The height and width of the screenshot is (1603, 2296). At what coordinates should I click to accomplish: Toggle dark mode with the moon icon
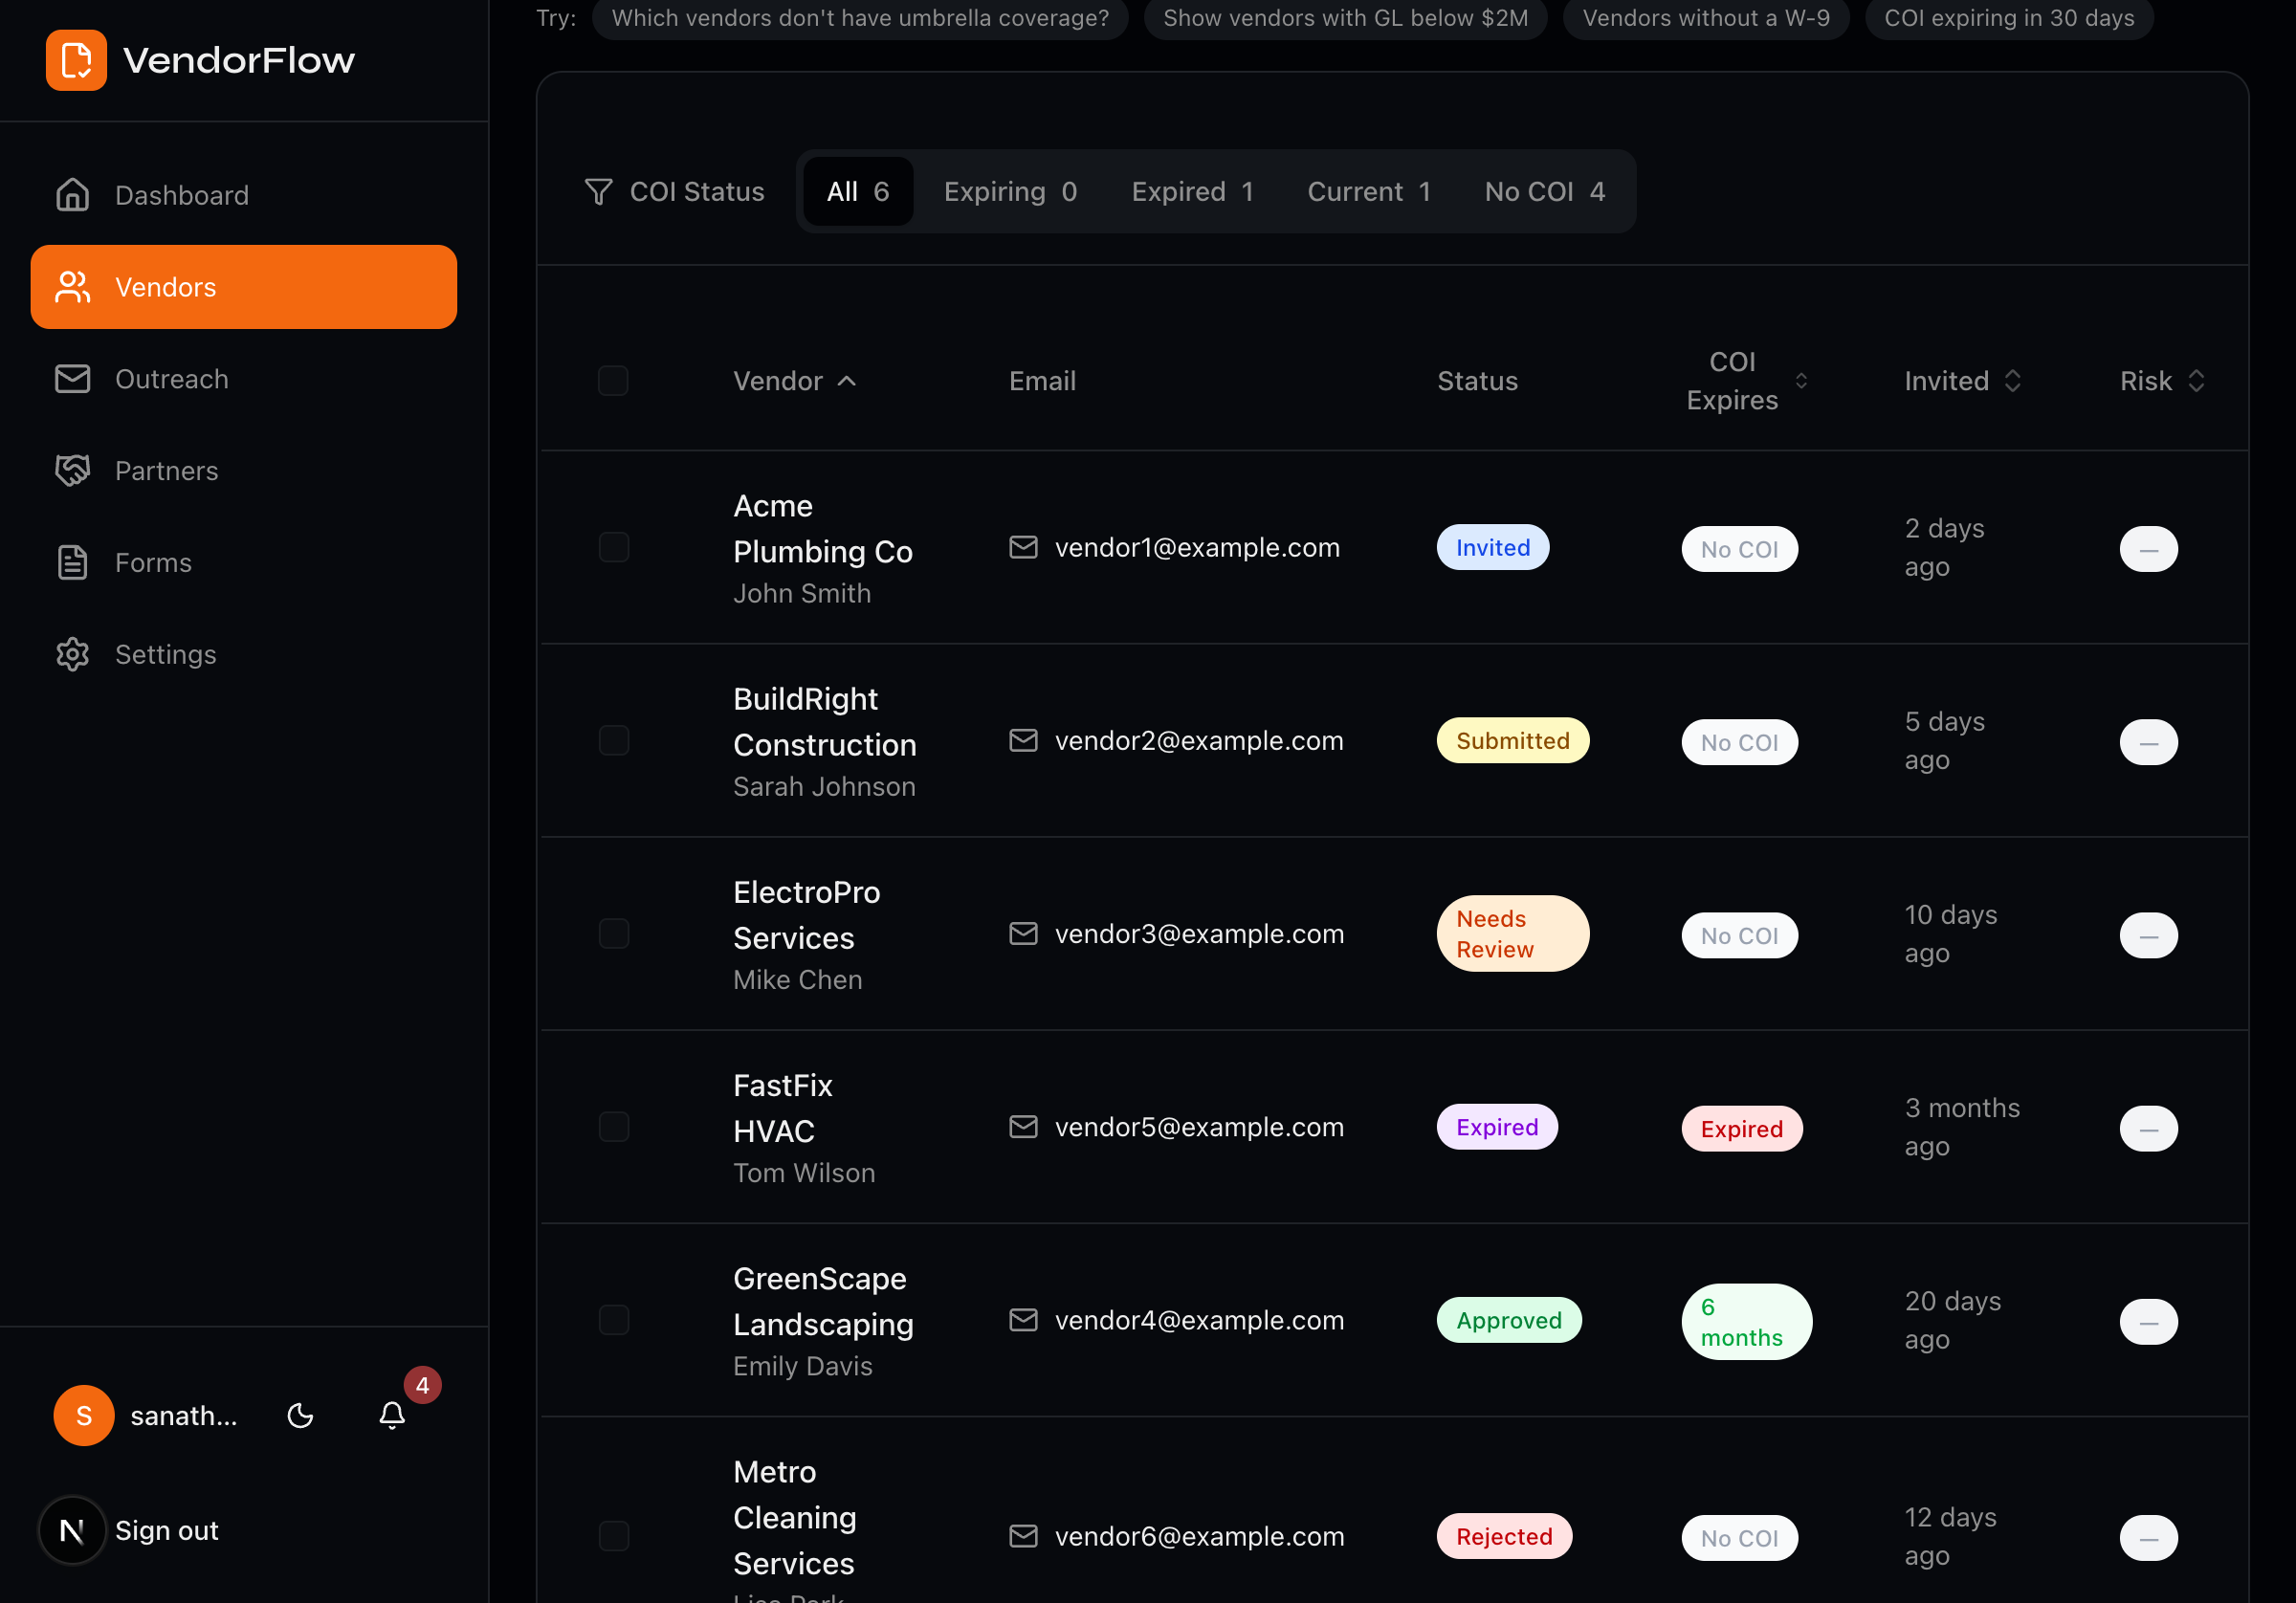300,1415
